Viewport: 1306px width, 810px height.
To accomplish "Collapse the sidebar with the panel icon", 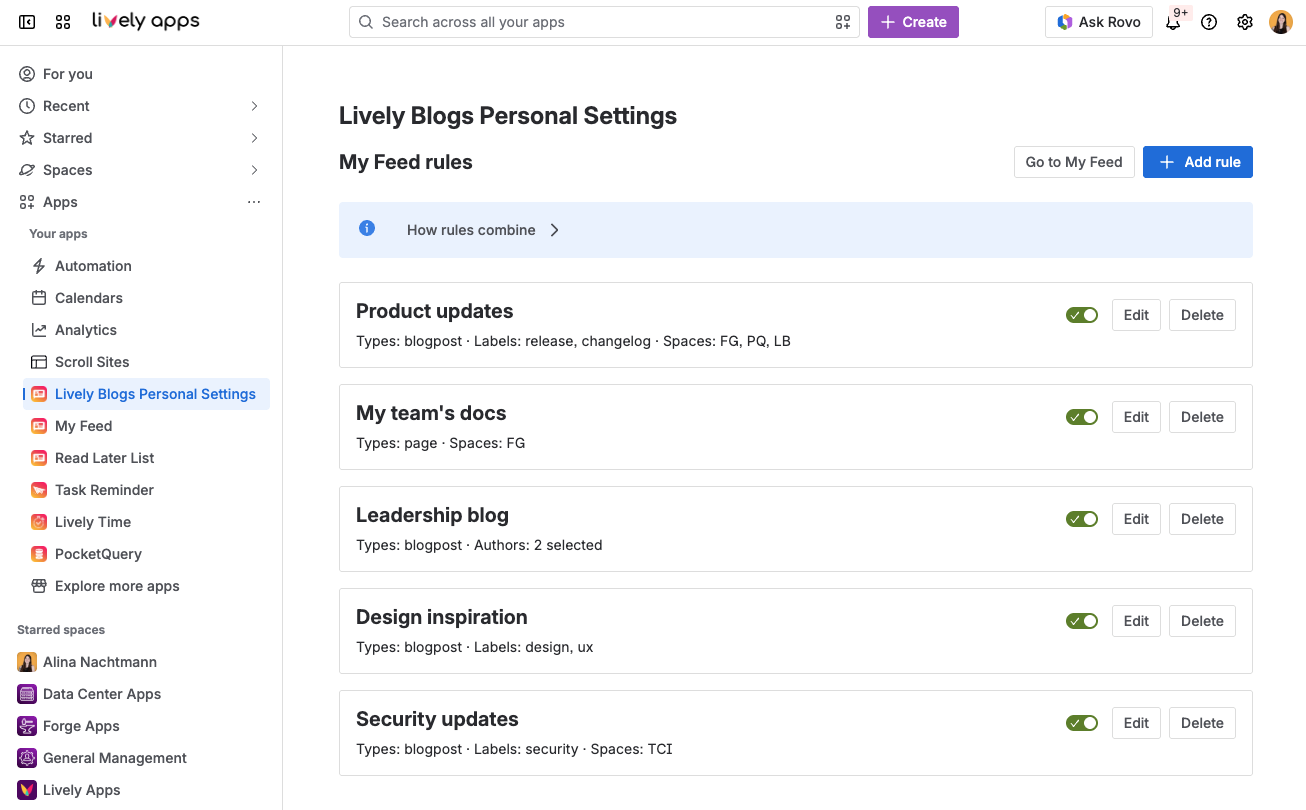I will pyautogui.click(x=27, y=22).
